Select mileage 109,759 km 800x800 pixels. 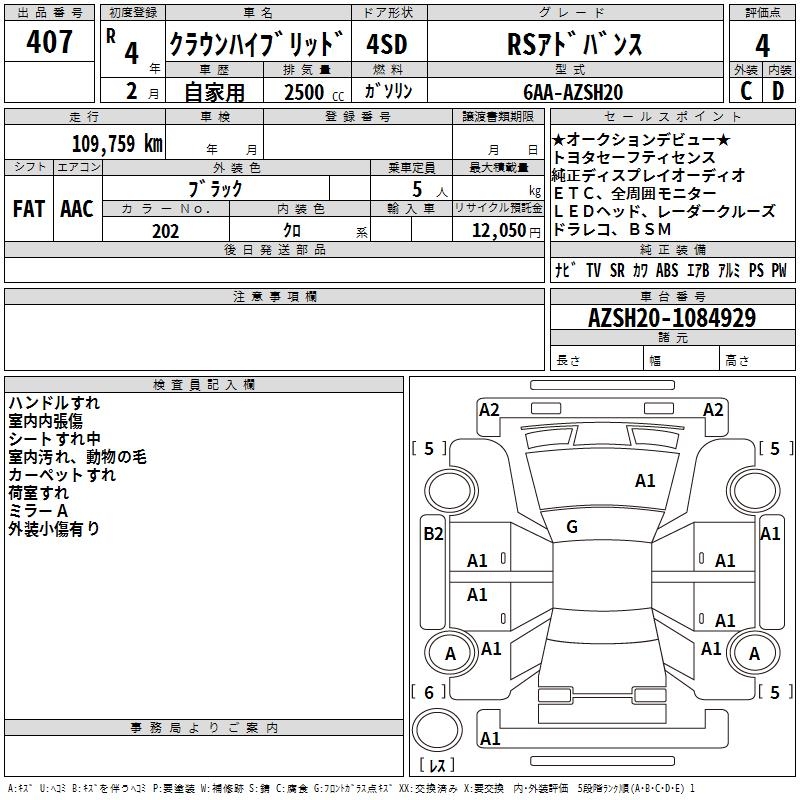pos(117,143)
